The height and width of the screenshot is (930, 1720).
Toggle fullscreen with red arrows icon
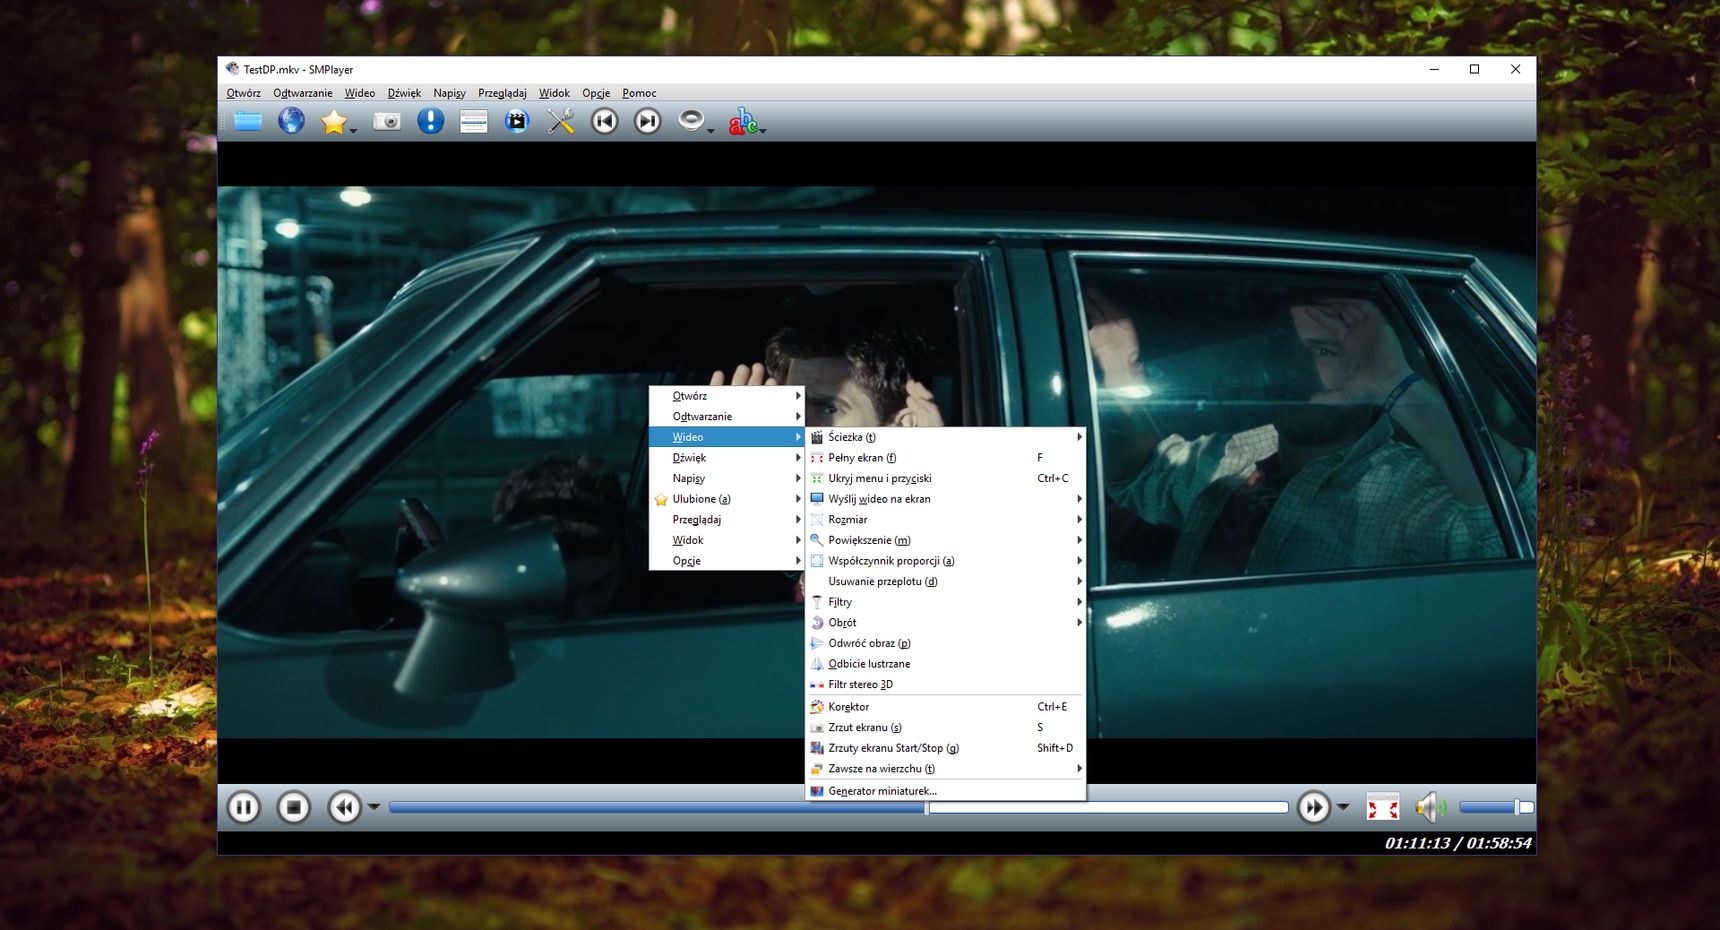tap(1383, 807)
